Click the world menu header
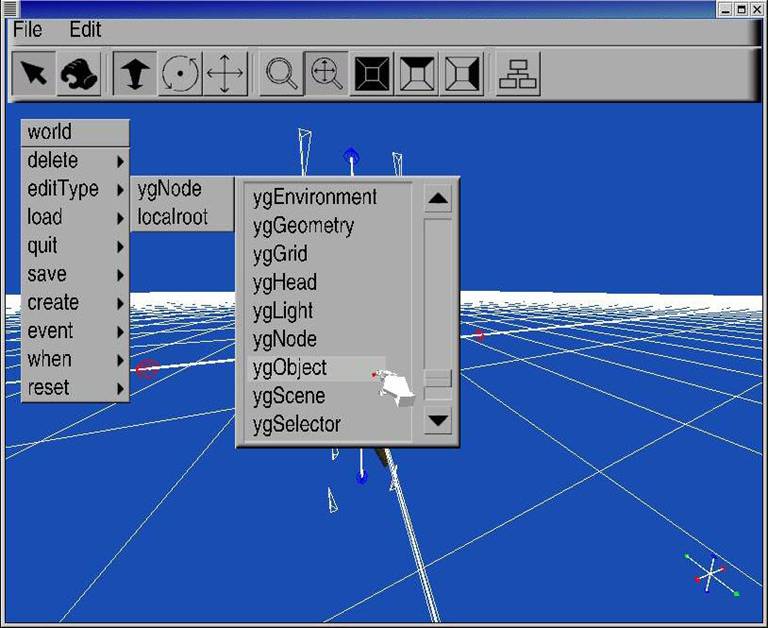The height and width of the screenshot is (628, 768). (75, 132)
